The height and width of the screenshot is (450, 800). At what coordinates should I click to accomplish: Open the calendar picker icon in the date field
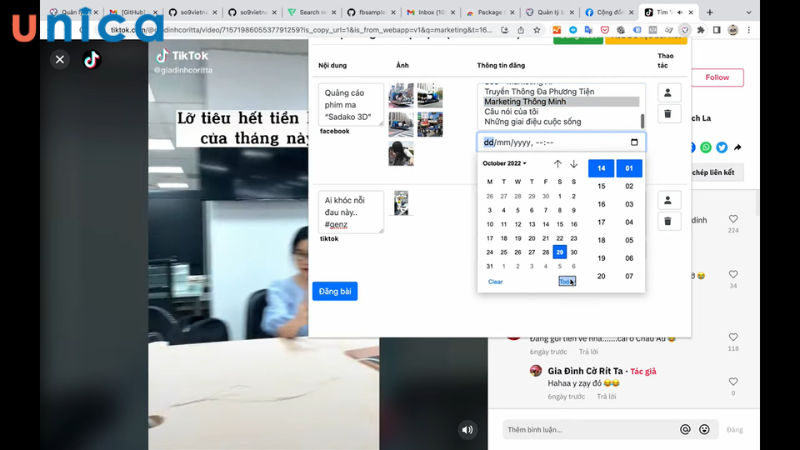click(634, 142)
